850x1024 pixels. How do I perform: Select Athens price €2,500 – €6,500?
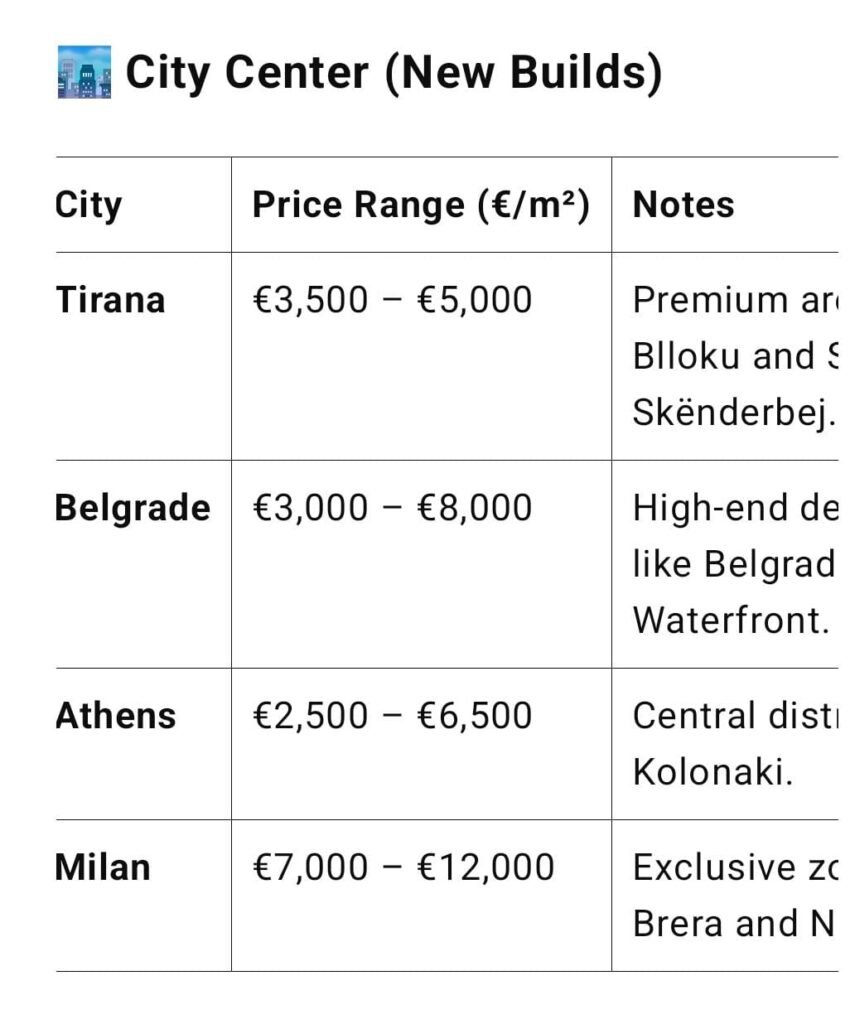392,716
